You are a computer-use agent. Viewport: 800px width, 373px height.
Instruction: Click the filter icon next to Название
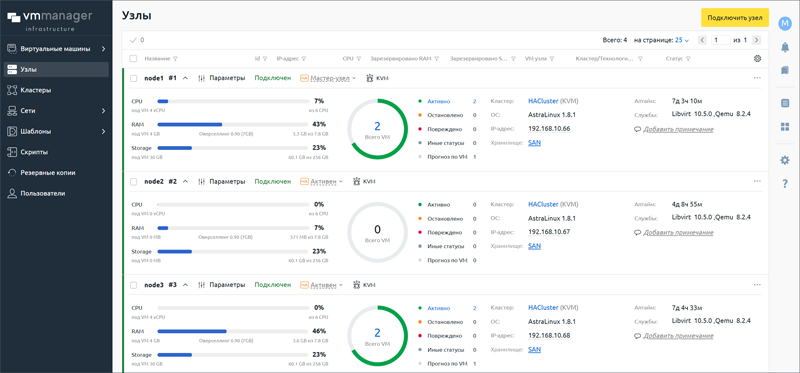point(176,59)
